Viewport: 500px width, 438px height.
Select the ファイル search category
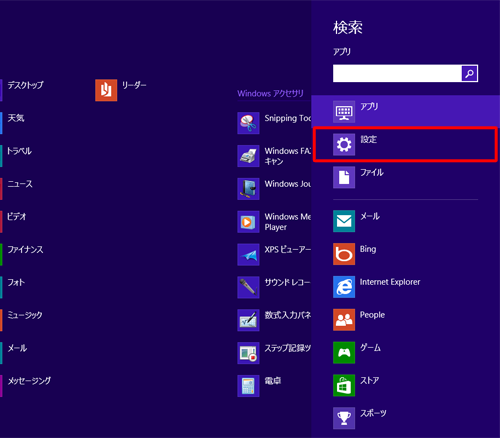pos(405,177)
